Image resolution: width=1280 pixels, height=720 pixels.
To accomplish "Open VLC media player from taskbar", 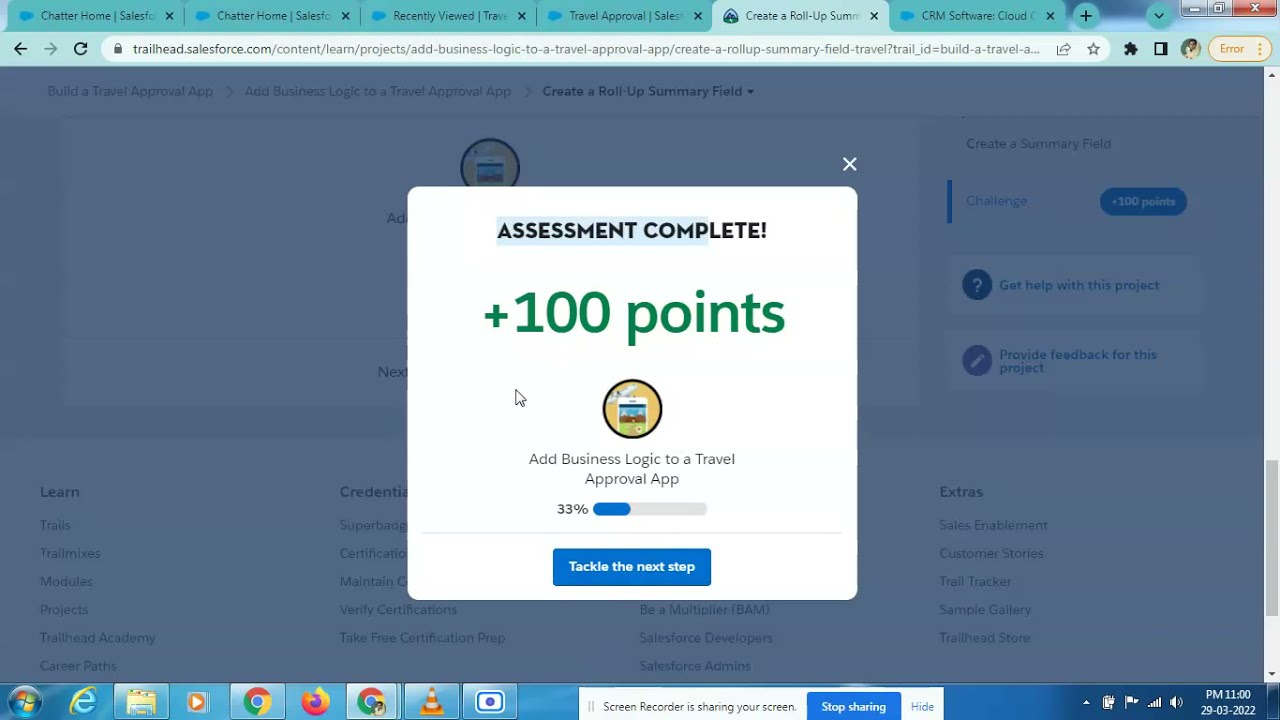I will (431, 702).
